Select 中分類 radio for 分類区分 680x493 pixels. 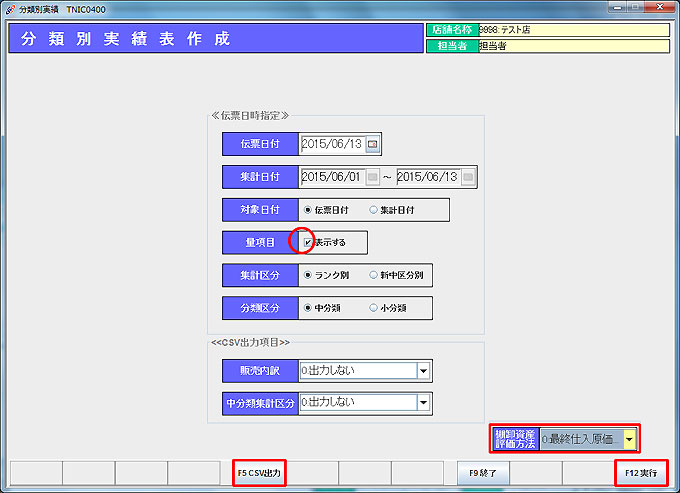(x=307, y=308)
